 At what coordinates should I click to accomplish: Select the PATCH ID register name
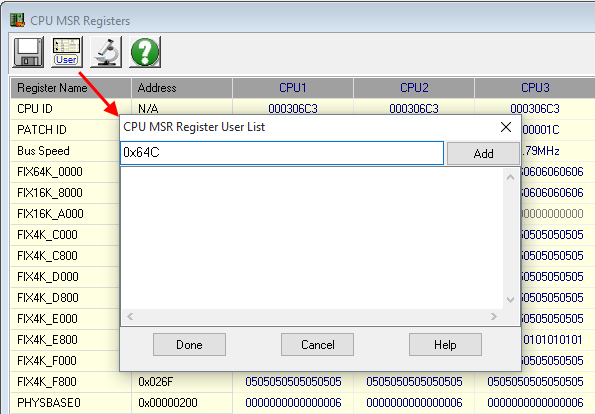coord(42,130)
